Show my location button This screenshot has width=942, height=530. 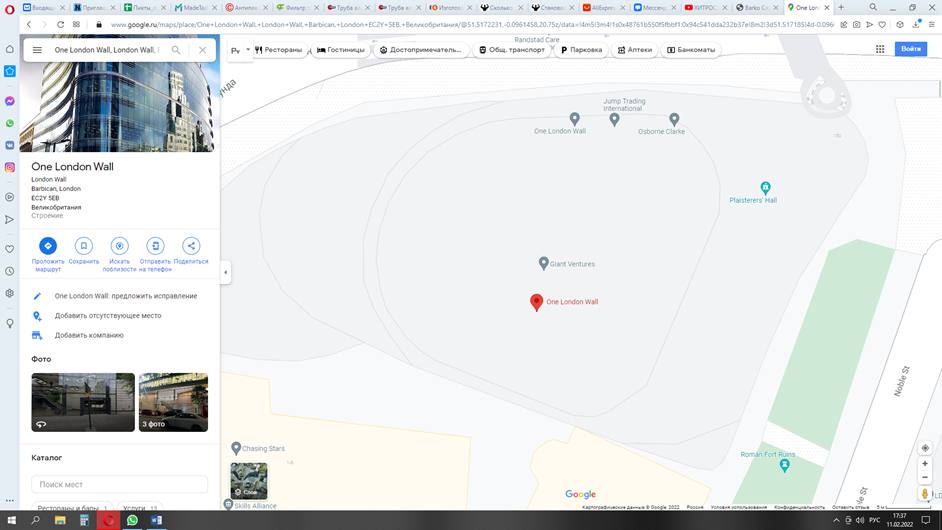[925, 448]
